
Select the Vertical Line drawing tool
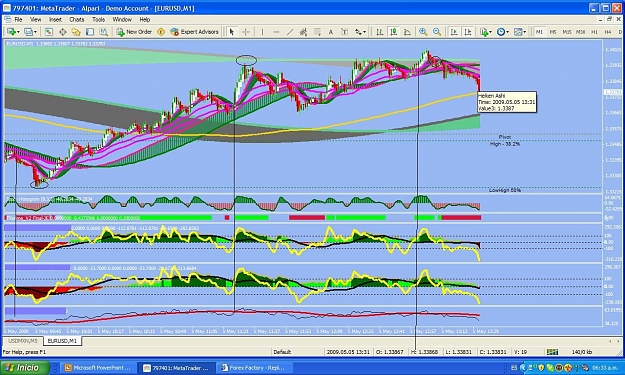pyautogui.click(x=262, y=32)
